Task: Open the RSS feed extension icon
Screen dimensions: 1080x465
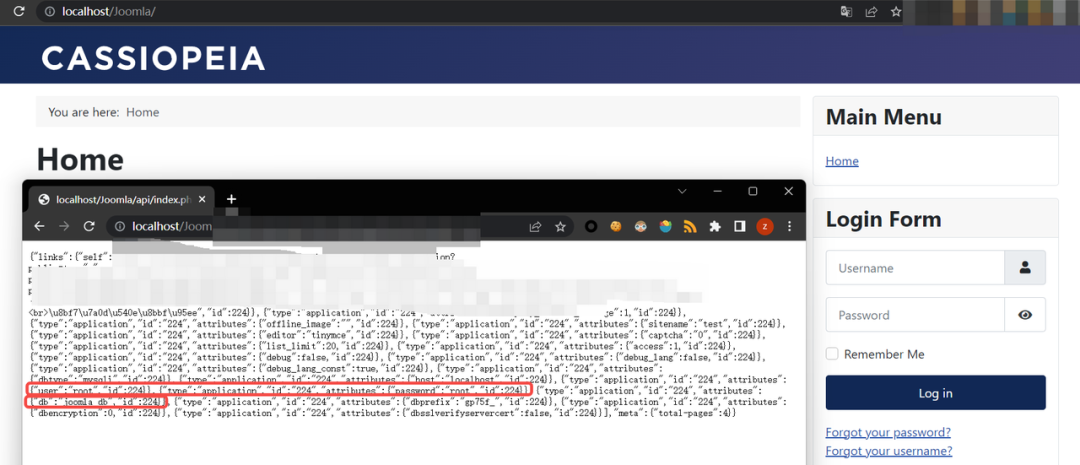Action: tap(690, 227)
